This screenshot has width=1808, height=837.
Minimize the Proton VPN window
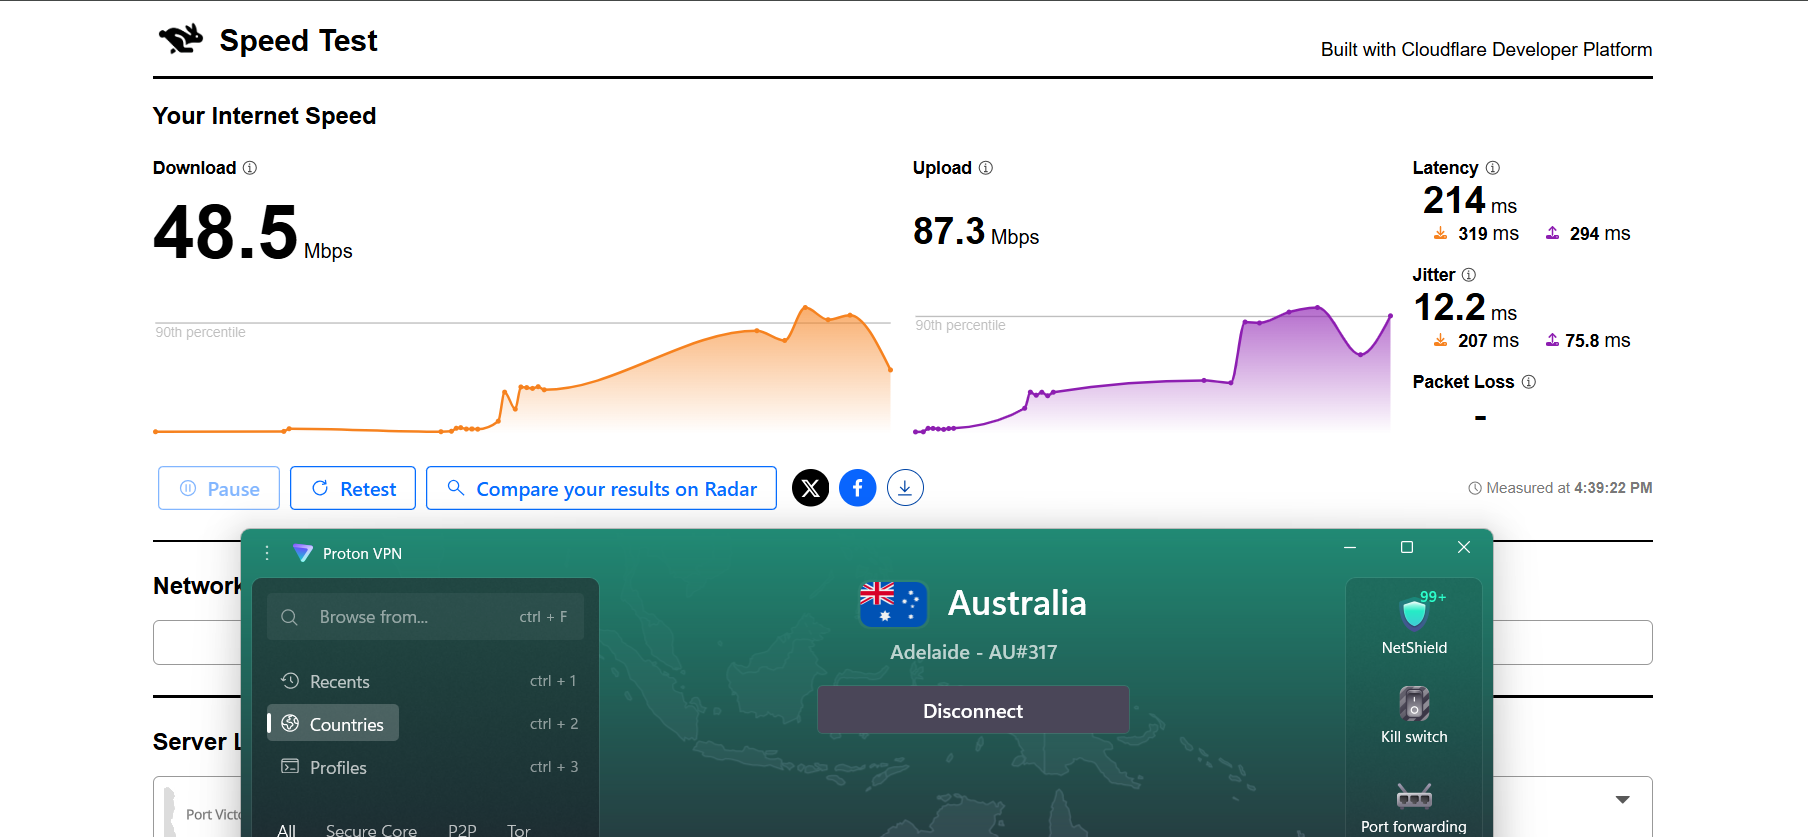(x=1350, y=547)
